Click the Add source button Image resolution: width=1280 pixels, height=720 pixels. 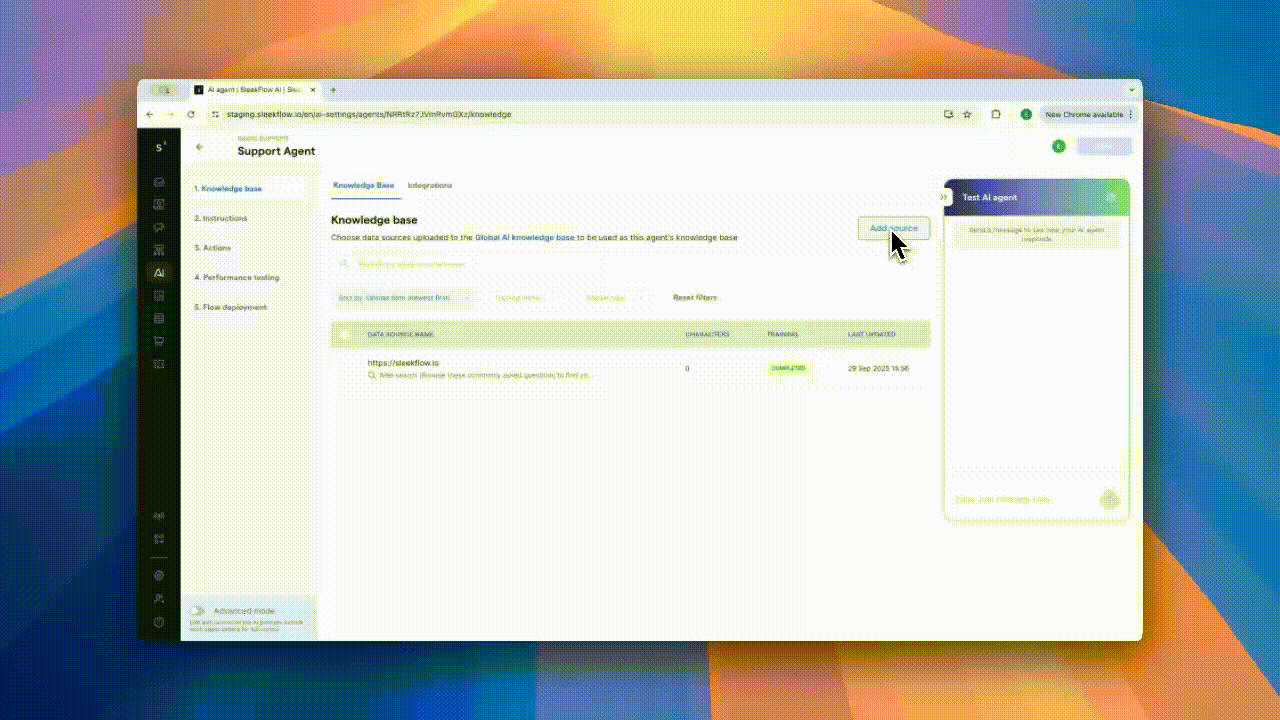(892, 228)
